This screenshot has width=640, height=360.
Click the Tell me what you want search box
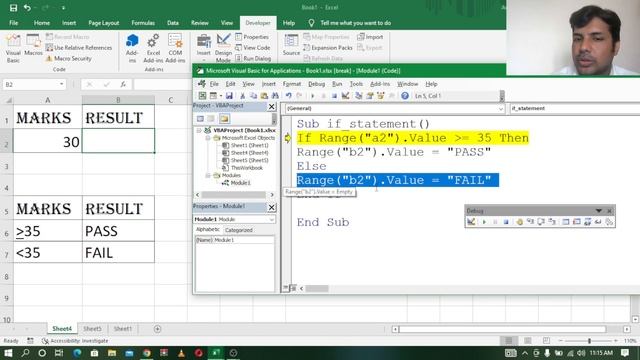355,23
